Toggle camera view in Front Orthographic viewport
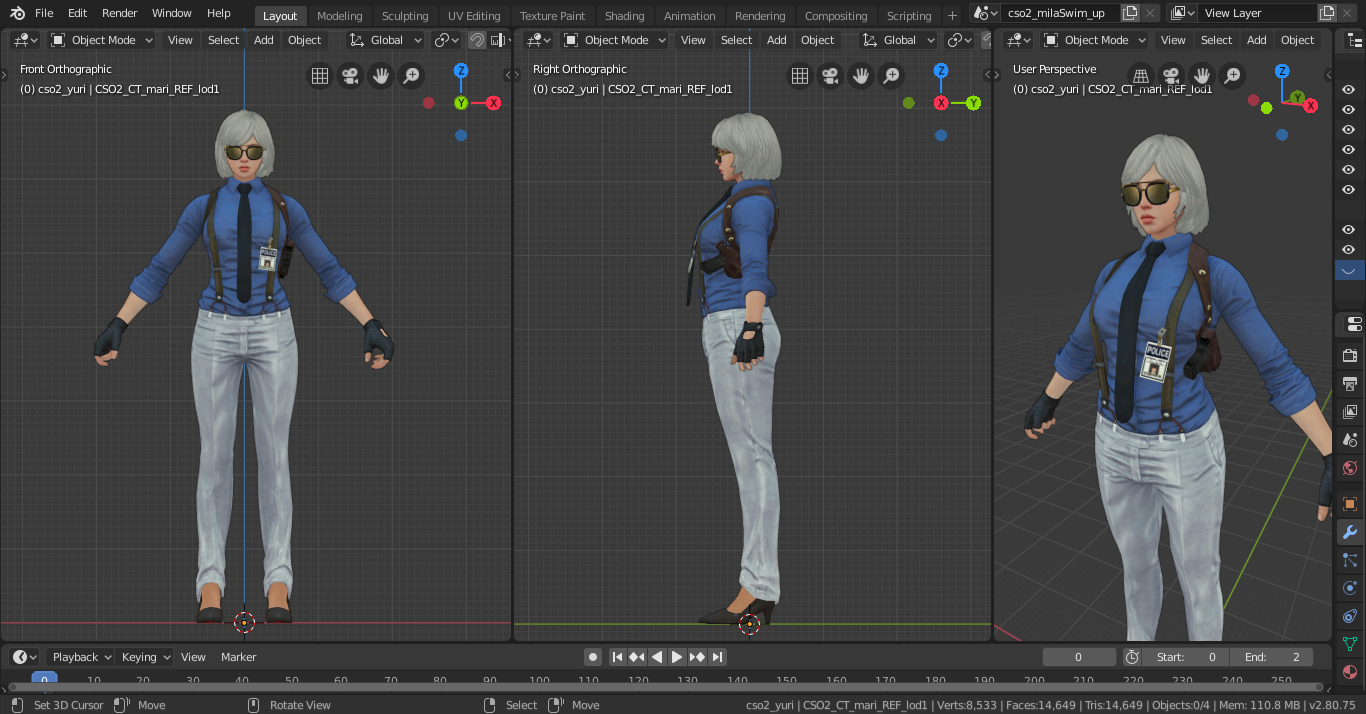This screenshot has width=1366, height=714. pyautogui.click(x=350, y=76)
